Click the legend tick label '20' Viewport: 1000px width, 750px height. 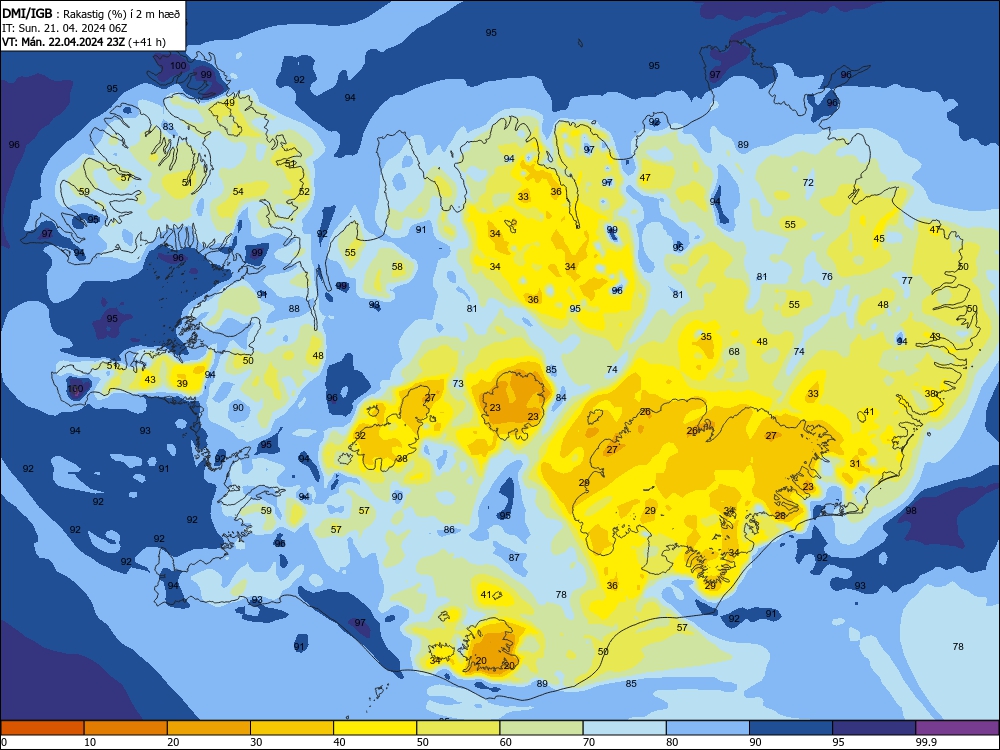(x=173, y=742)
